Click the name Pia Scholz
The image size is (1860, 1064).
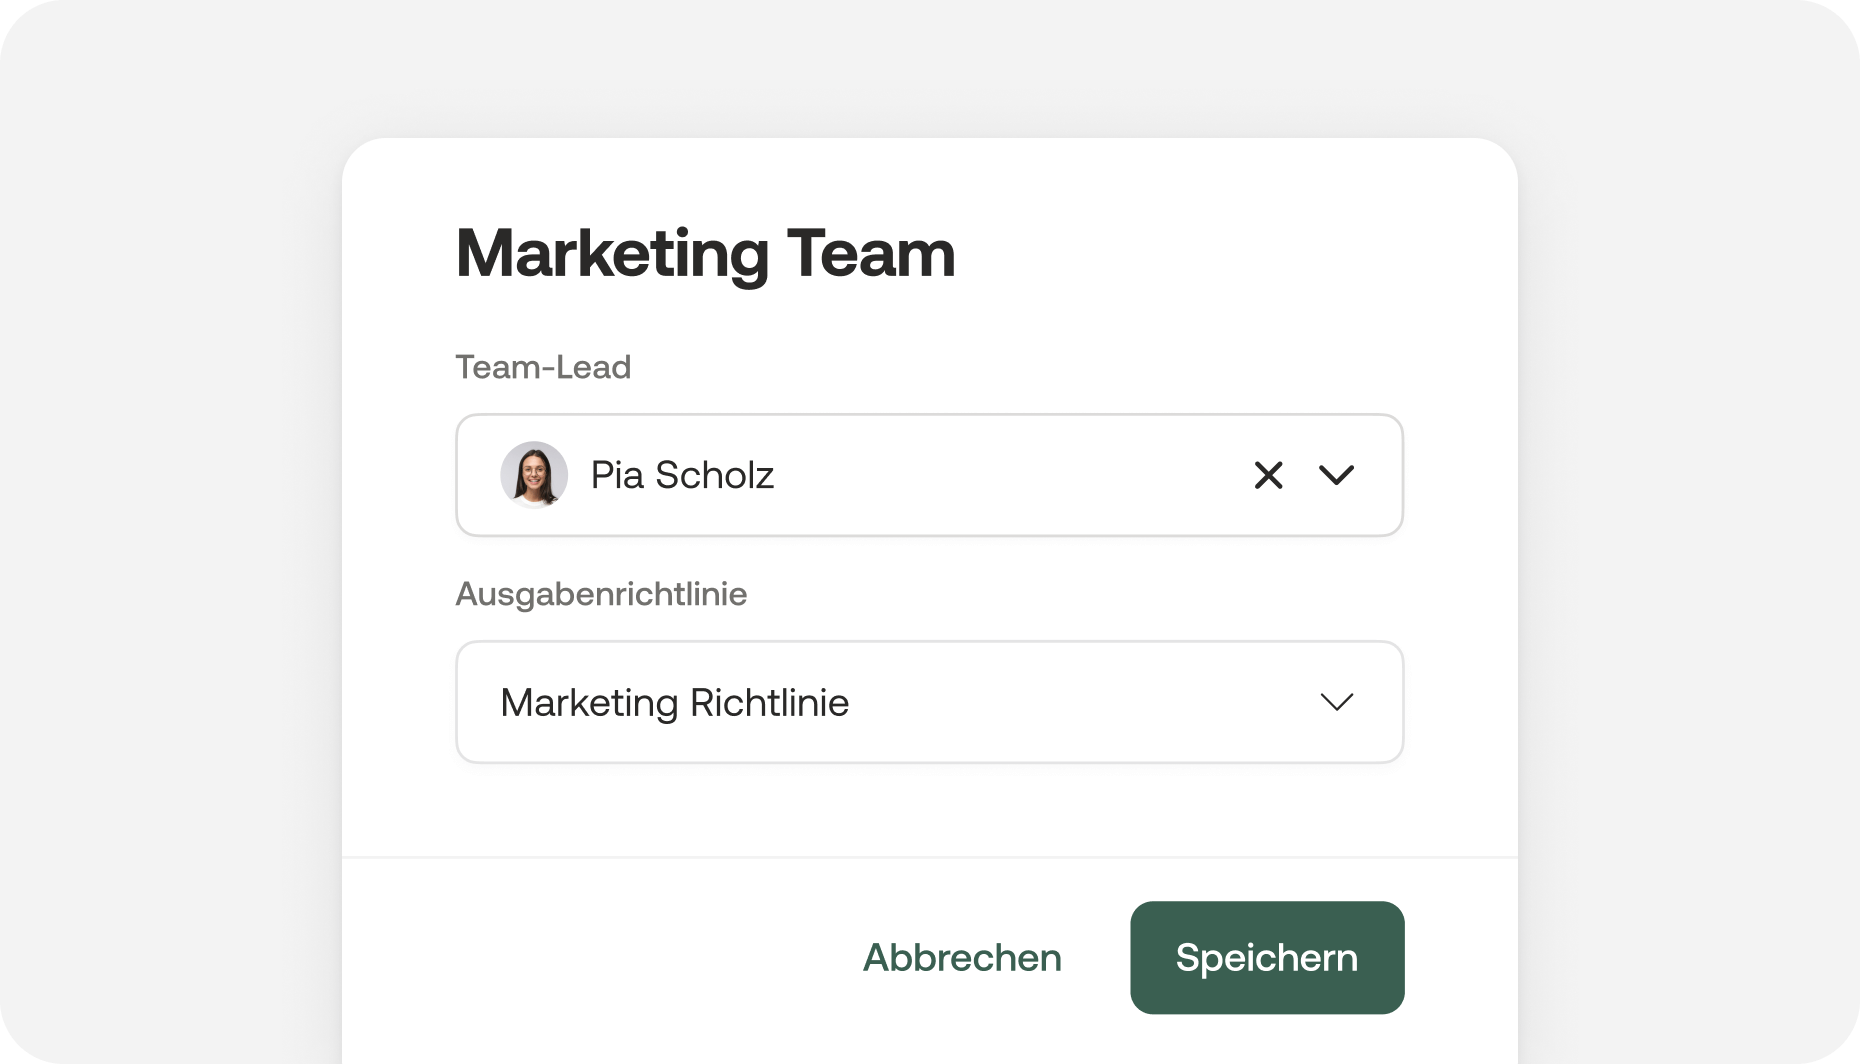click(683, 475)
